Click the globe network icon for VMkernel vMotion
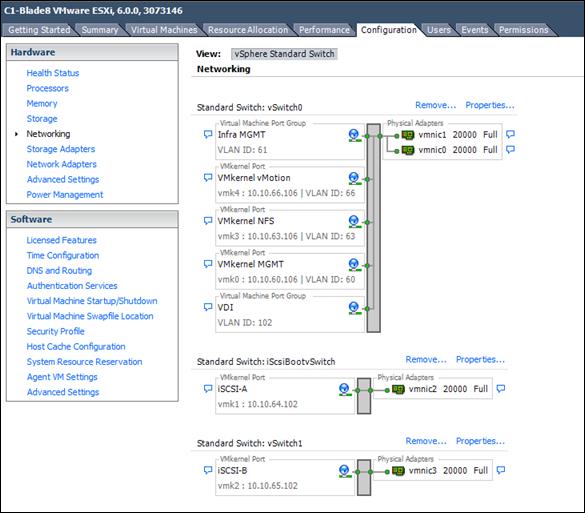Image resolution: width=585 pixels, height=513 pixels. pos(354,178)
